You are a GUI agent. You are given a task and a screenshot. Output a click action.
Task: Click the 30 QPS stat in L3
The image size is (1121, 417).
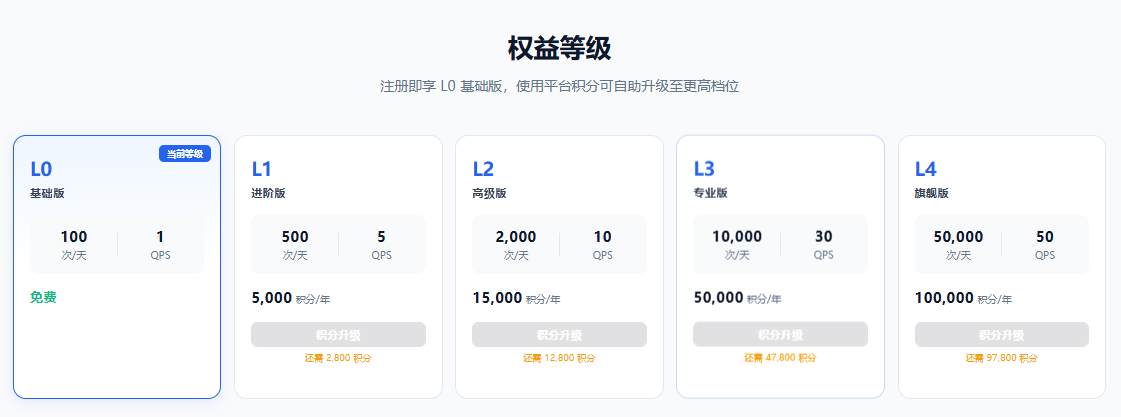click(x=824, y=245)
